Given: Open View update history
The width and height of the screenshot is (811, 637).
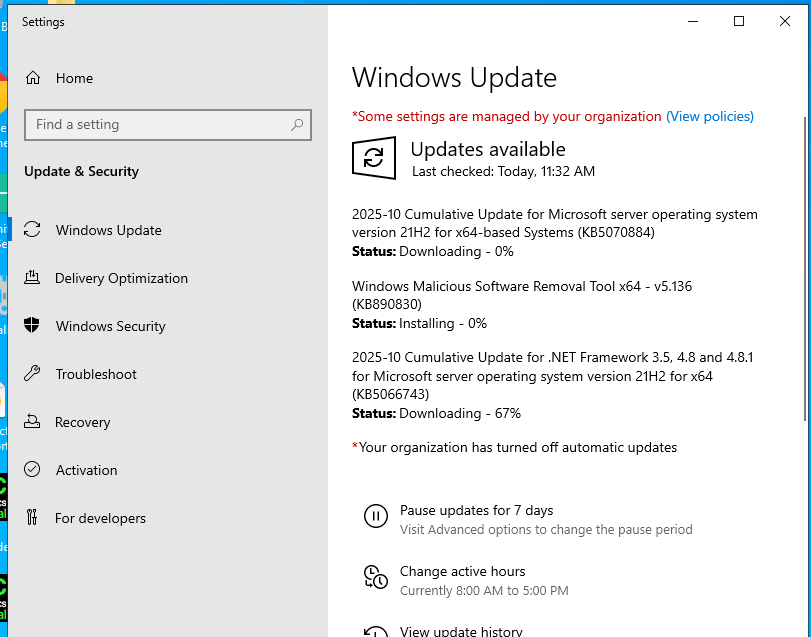Looking at the screenshot, I should pos(461,630).
